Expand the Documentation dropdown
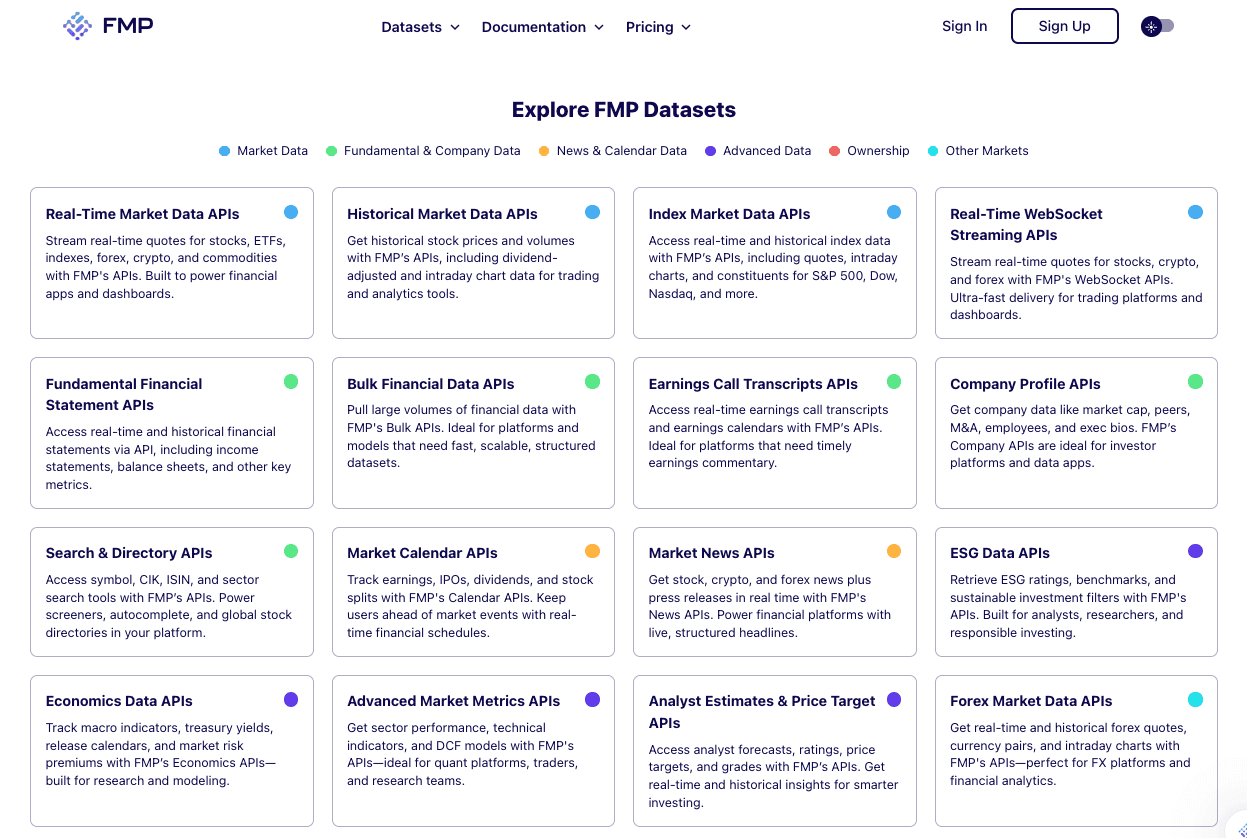Image resolution: width=1247 pixels, height=838 pixels. pyautogui.click(x=542, y=27)
